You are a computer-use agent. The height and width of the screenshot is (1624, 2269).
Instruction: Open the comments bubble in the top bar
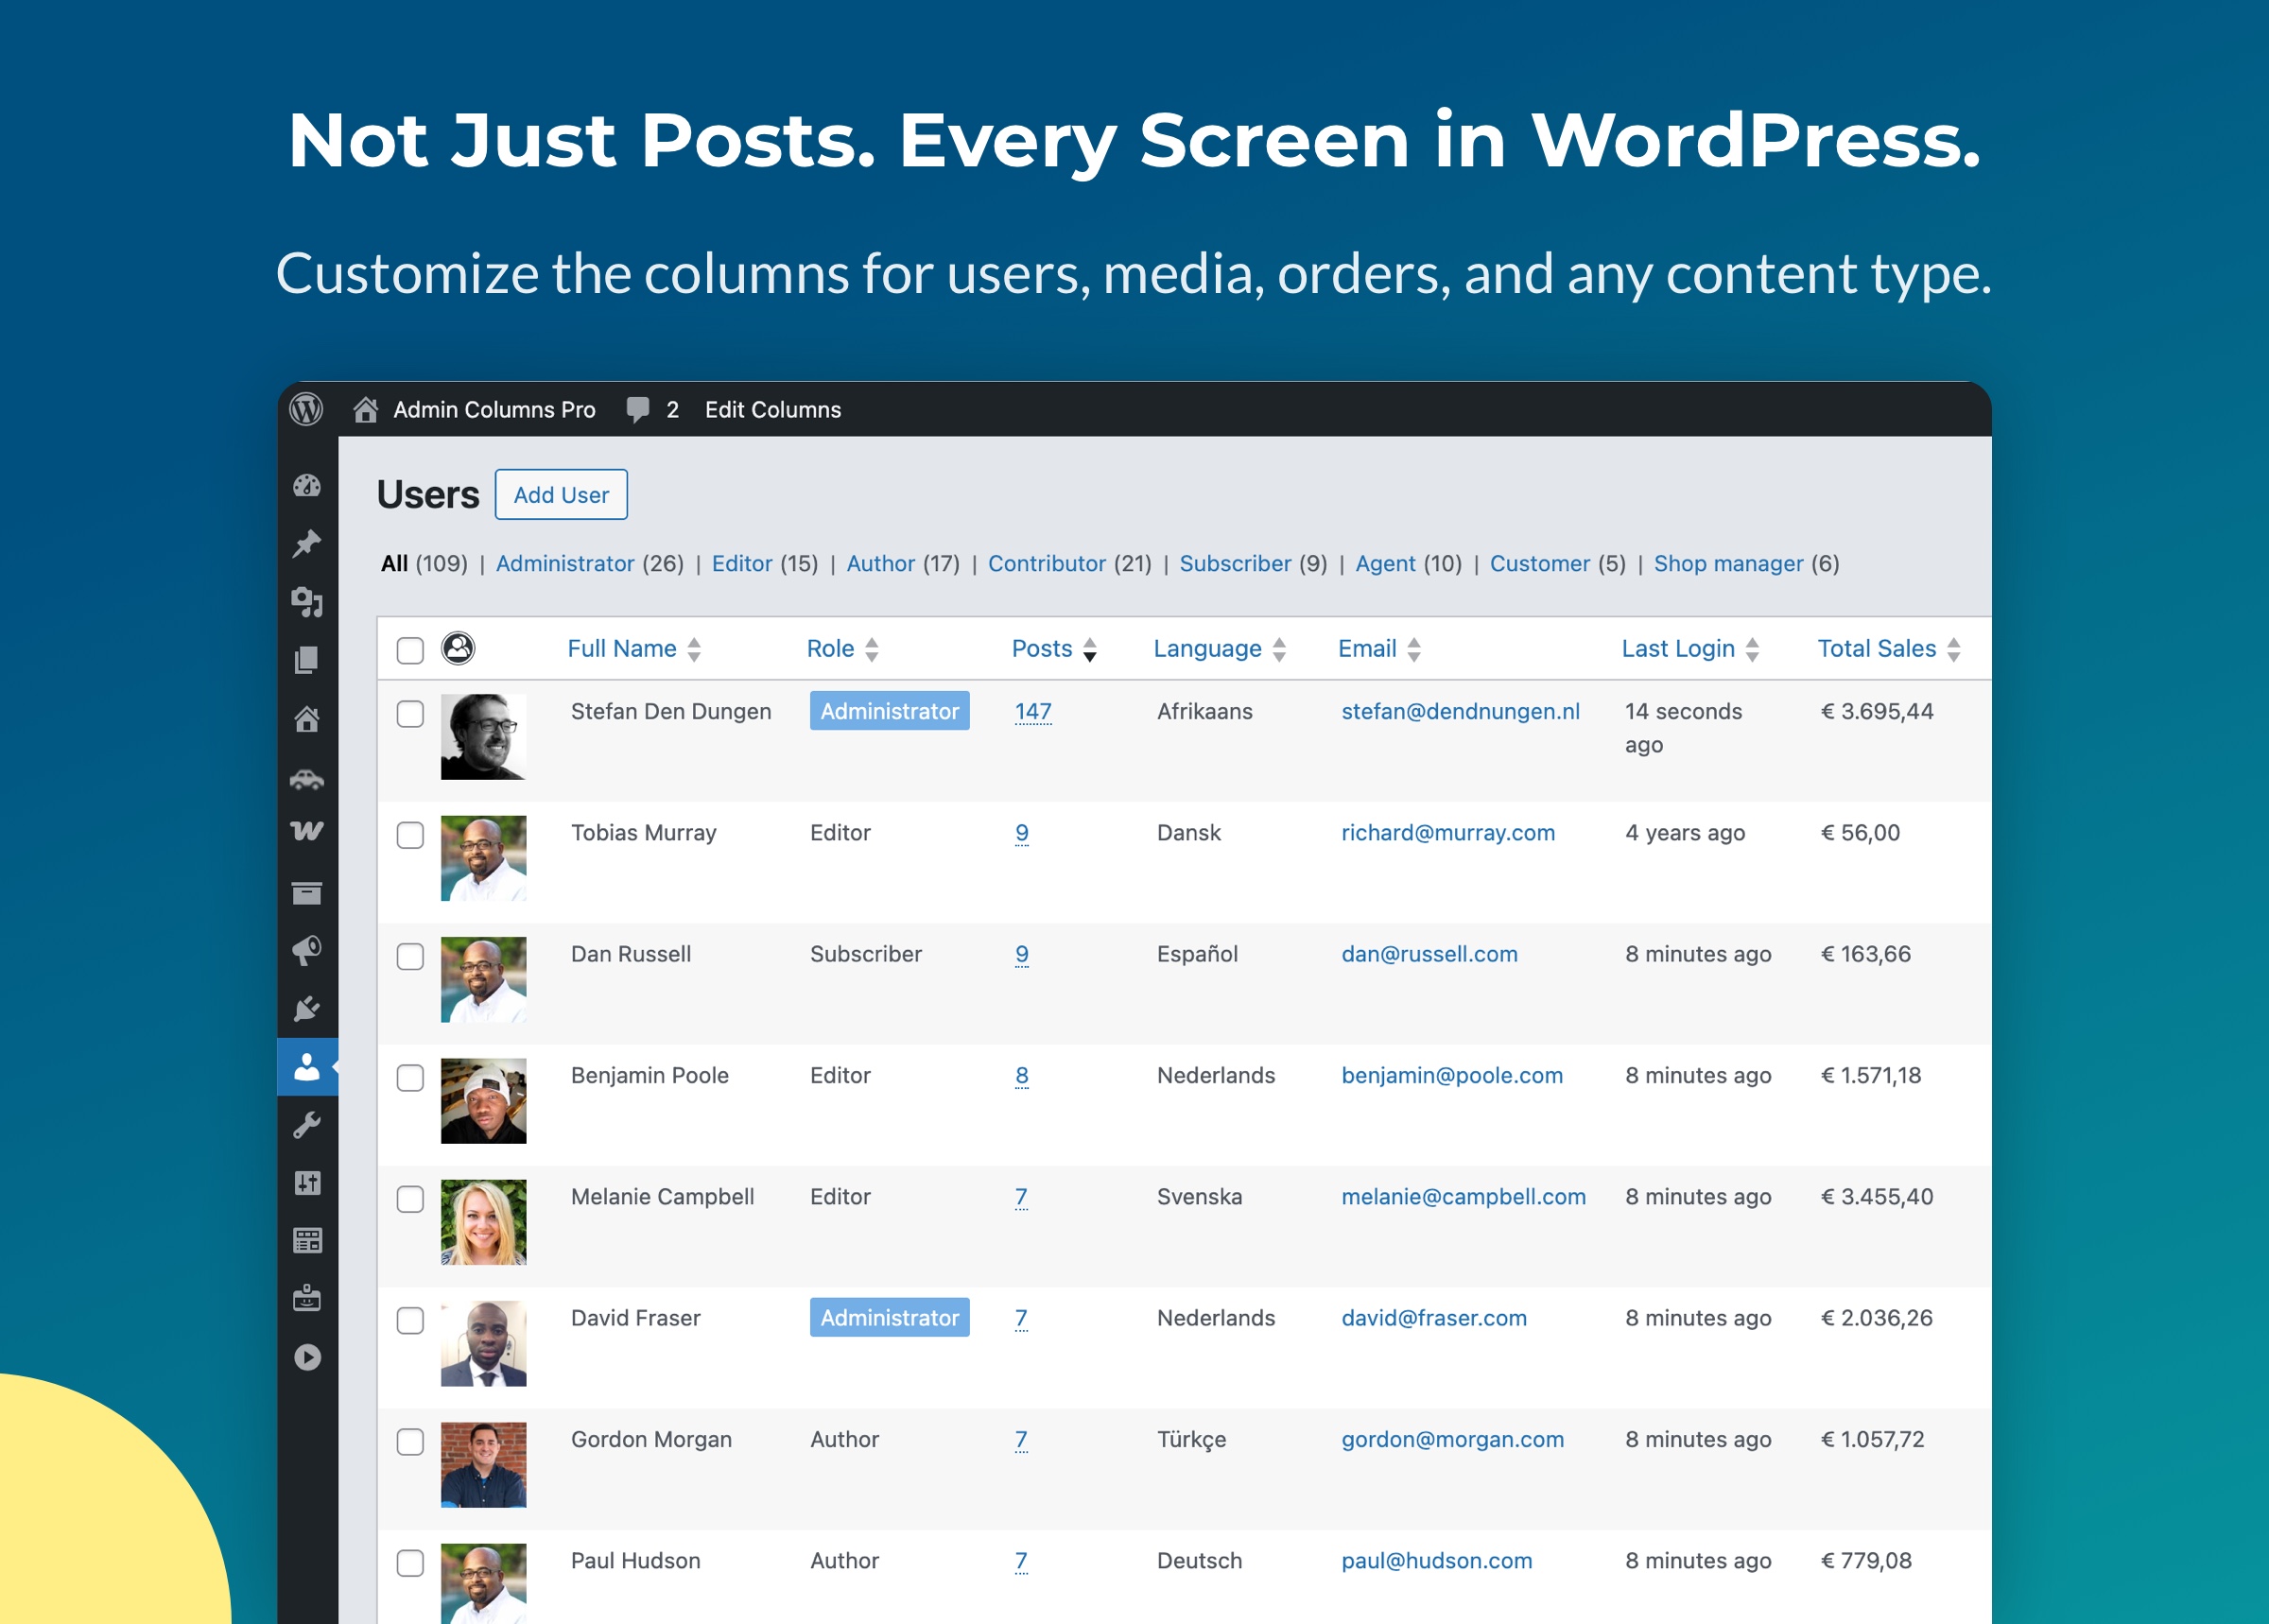tap(639, 410)
